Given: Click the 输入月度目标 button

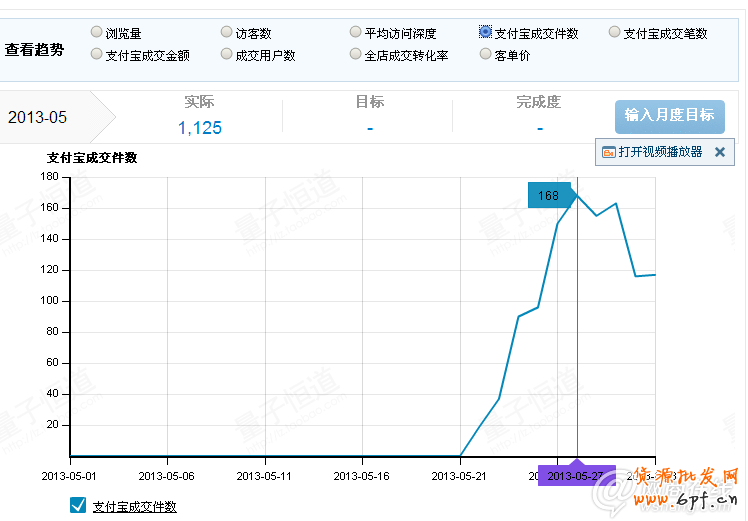Looking at the screenshot, I should [669, 116].
